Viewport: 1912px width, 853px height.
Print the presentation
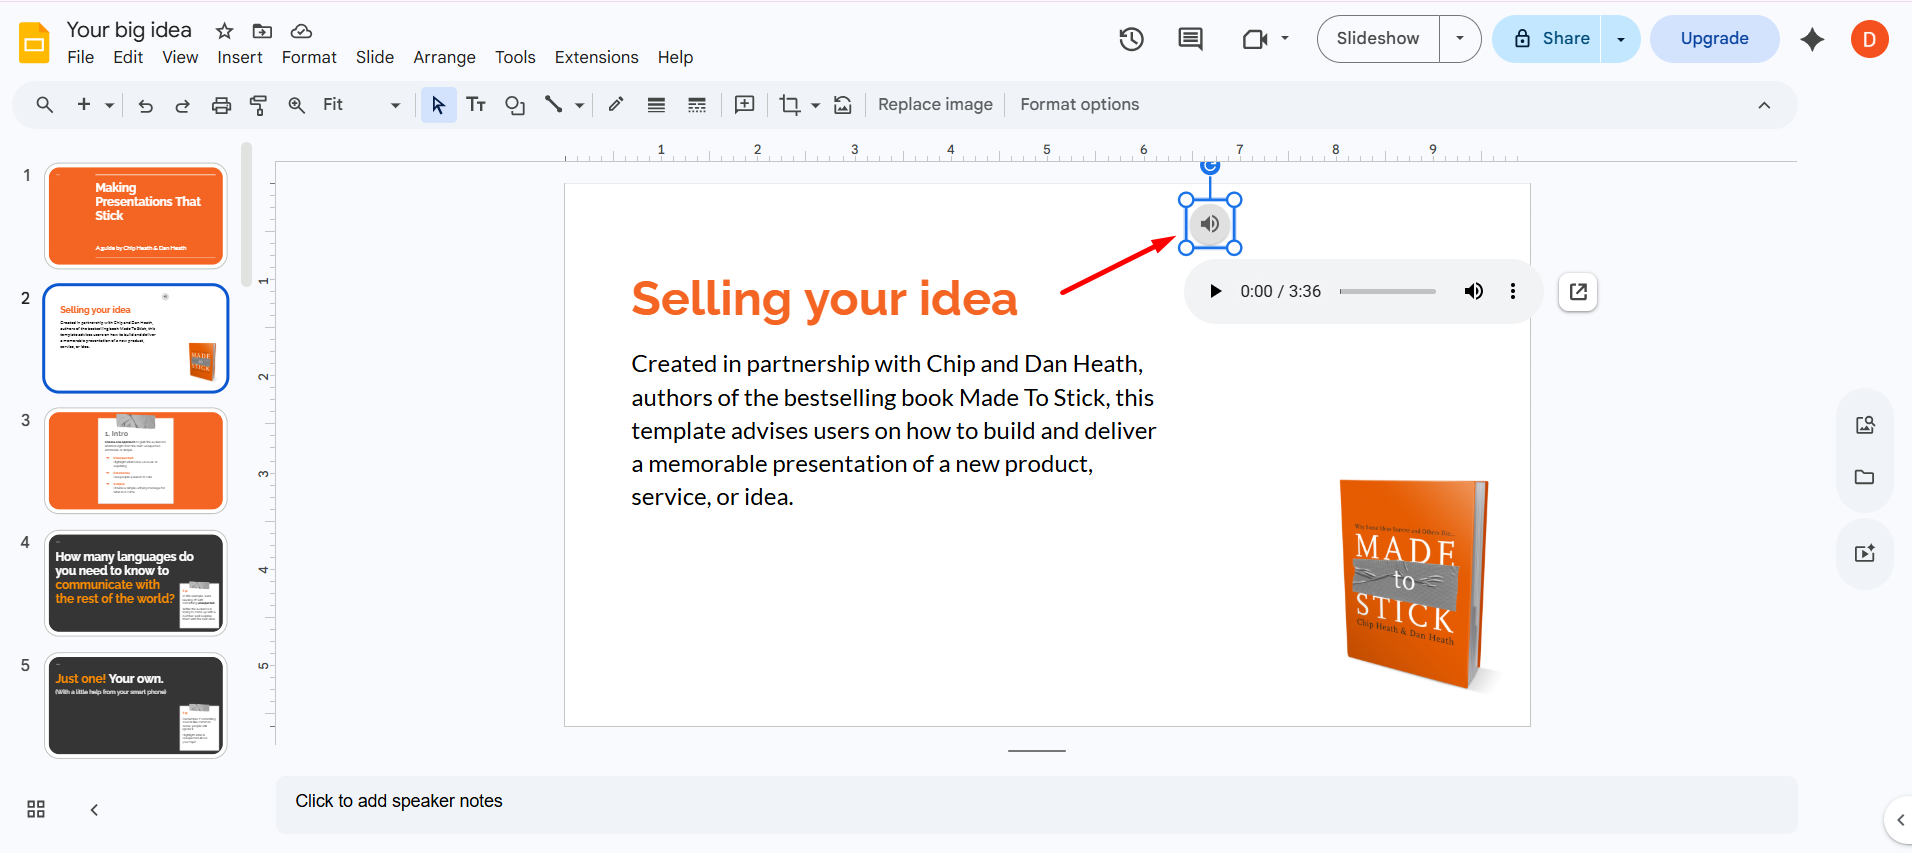221,105
